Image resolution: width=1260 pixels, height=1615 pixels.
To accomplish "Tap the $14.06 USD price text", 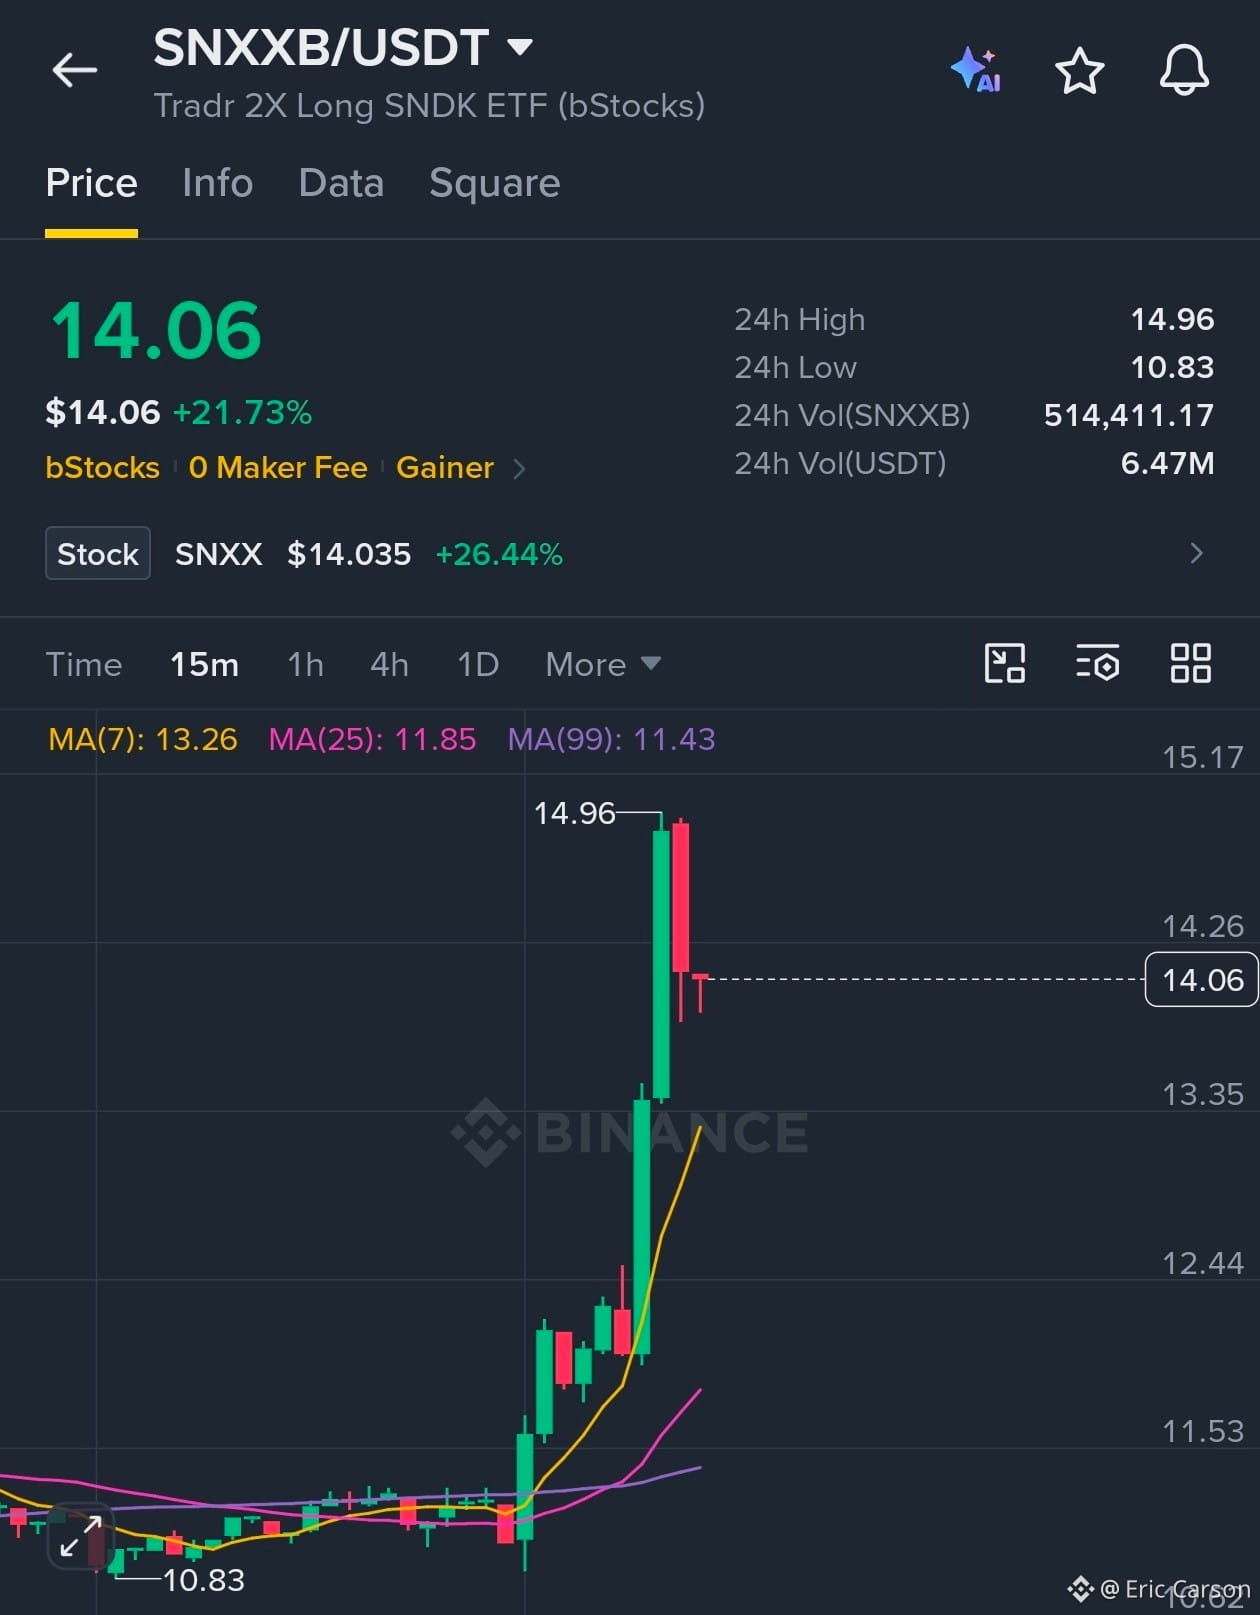I will pyautogui.click(x=103, y=412).
